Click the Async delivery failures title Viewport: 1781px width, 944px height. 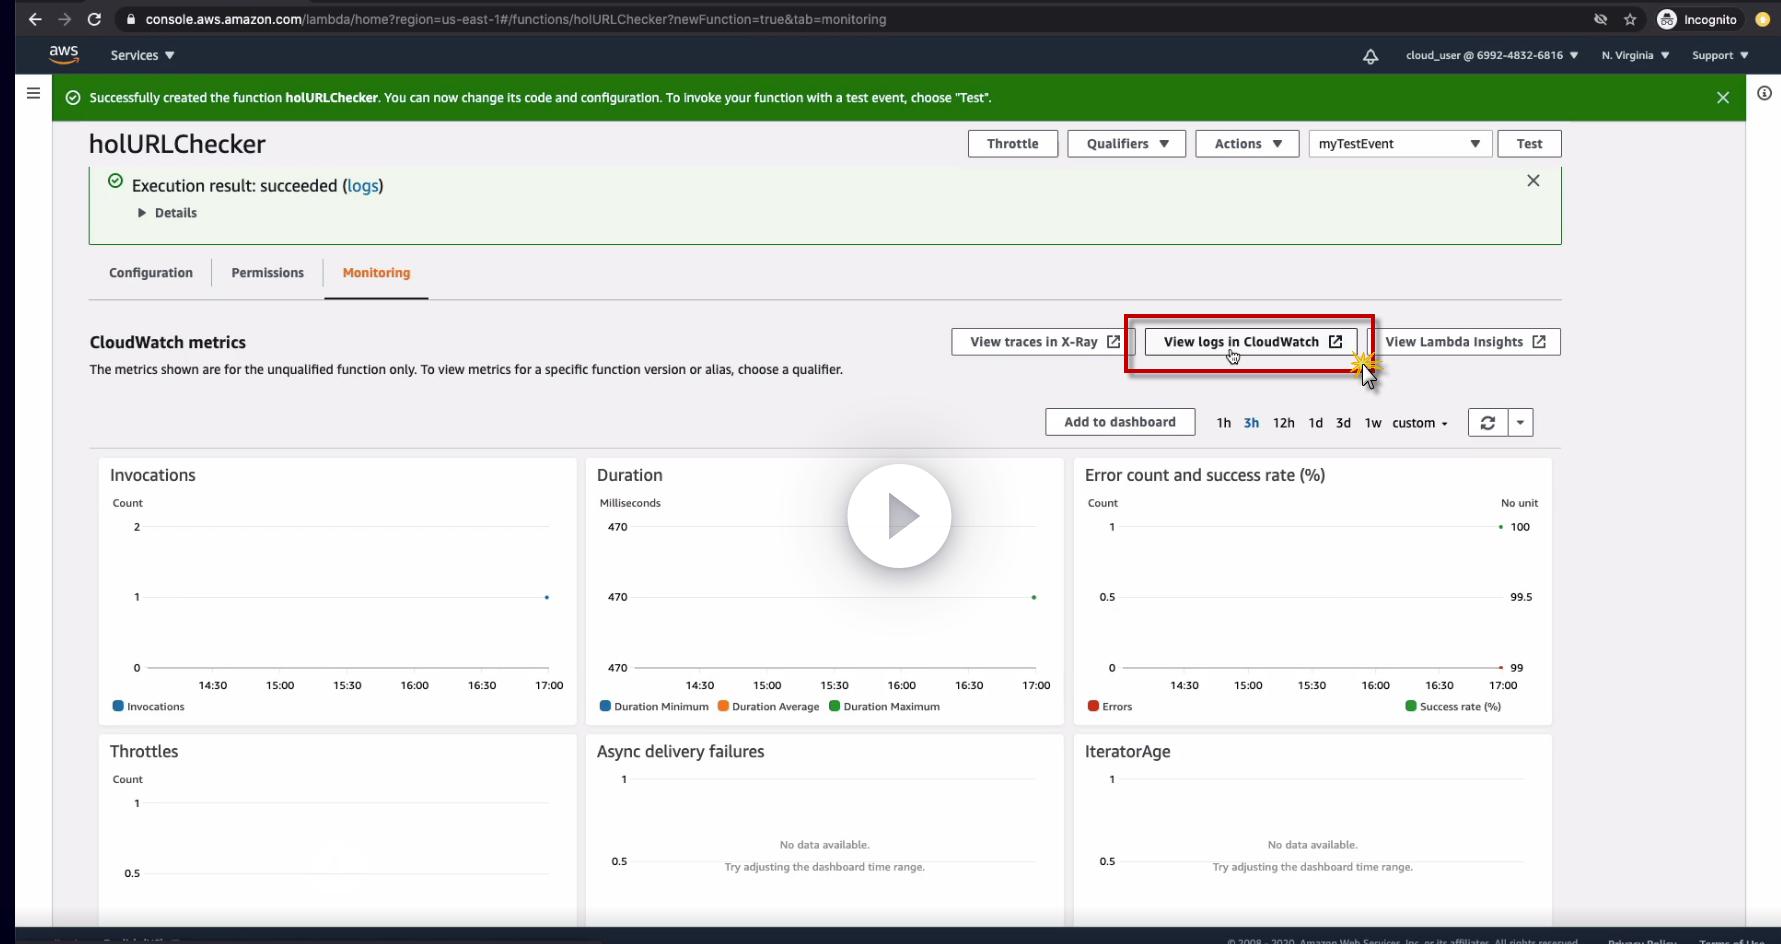(x=681, y=751)
